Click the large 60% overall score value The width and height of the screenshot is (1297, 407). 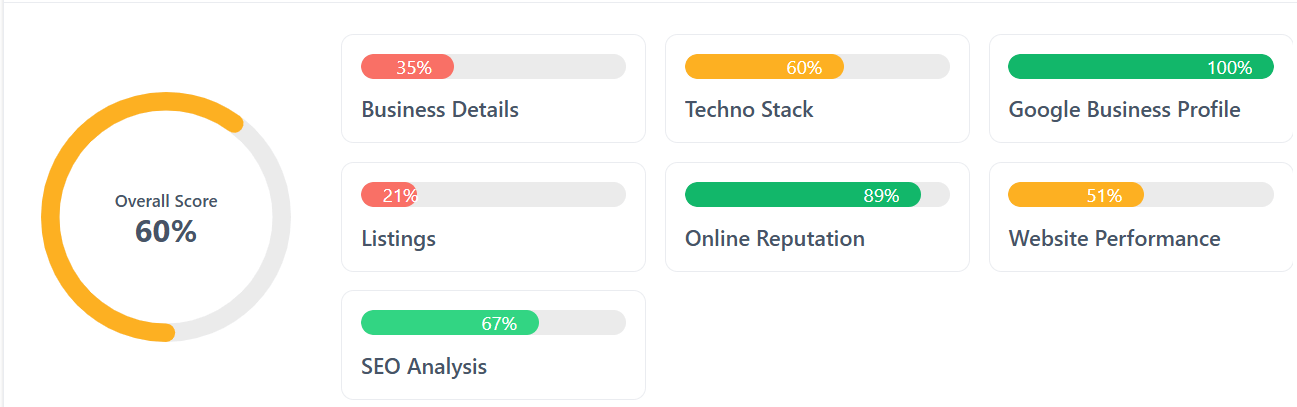click(x=166, y=232)
